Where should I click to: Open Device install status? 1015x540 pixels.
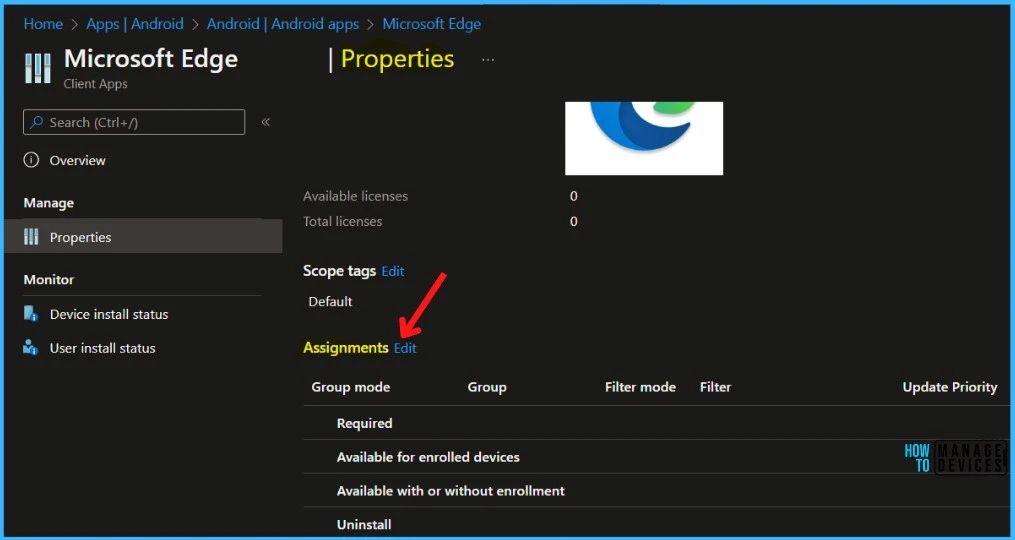[x=109, y=315]
